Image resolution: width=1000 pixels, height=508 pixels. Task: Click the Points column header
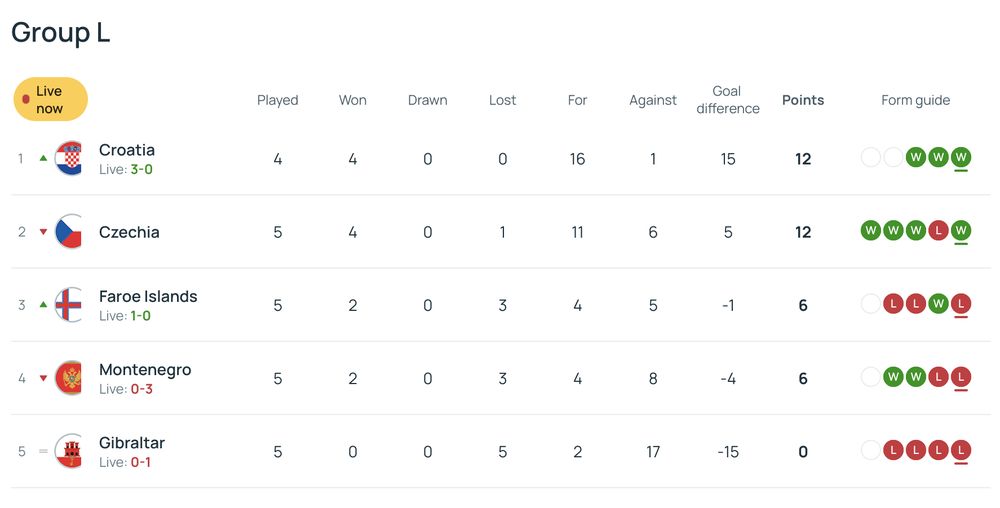pyautogui.click(x=803, y=100)
